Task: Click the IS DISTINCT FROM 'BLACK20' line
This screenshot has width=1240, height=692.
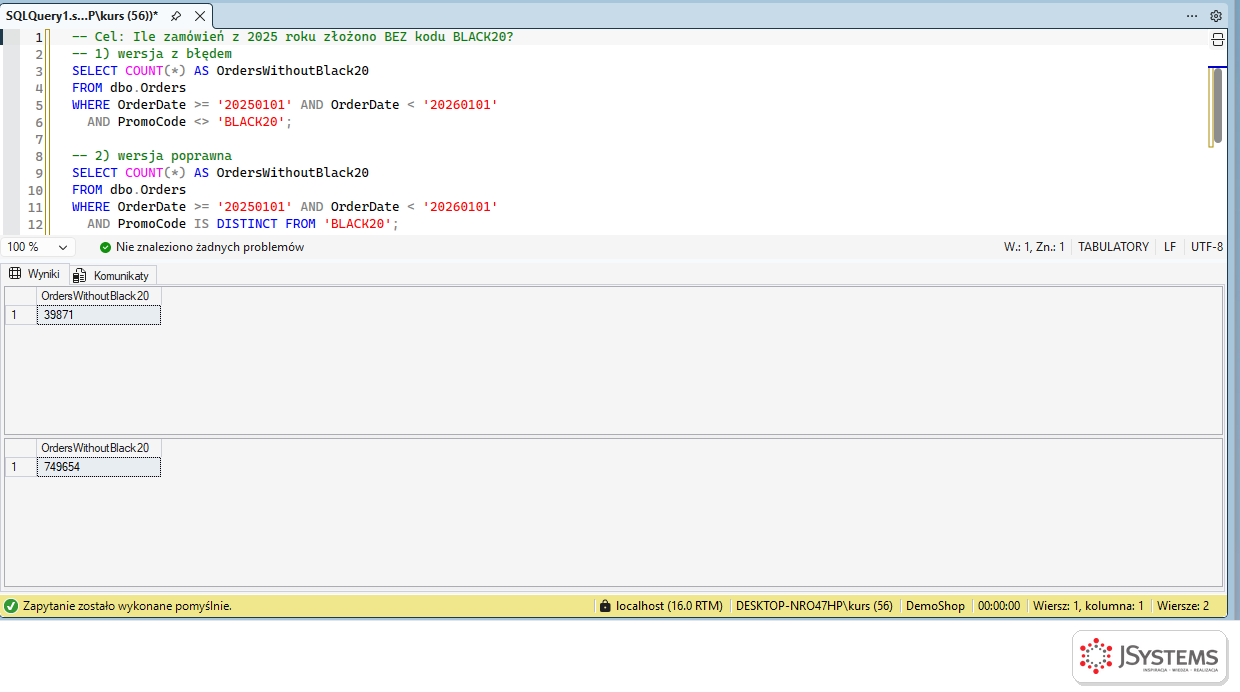Action: [x=243, y=224]
